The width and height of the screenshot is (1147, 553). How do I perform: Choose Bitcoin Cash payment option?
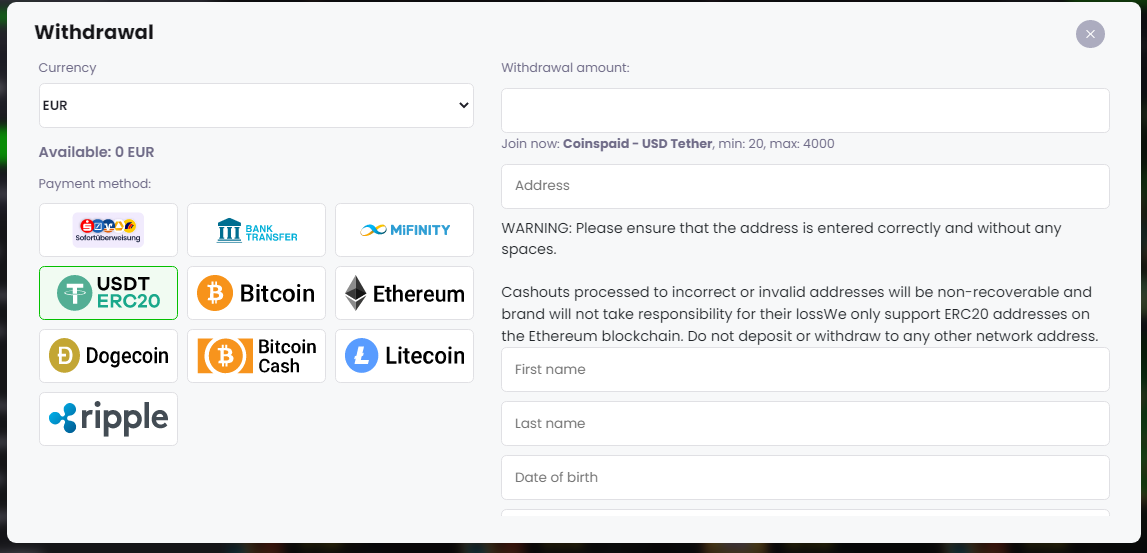click(x=256, y=356)
